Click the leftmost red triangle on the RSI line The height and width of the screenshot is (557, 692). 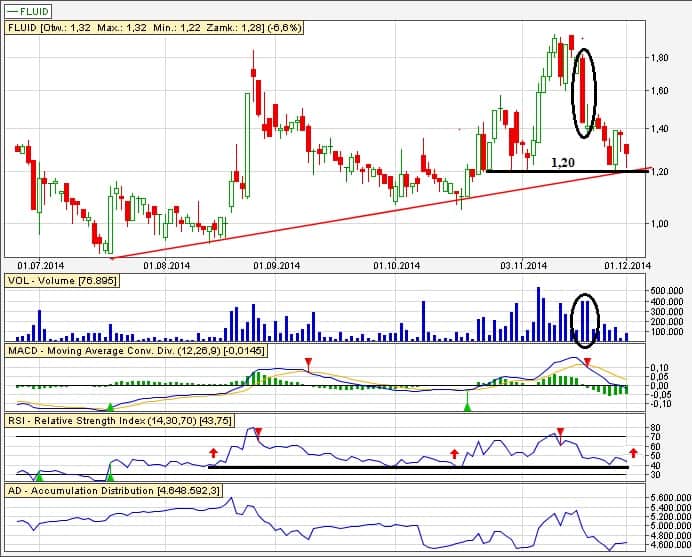(258, 432)
